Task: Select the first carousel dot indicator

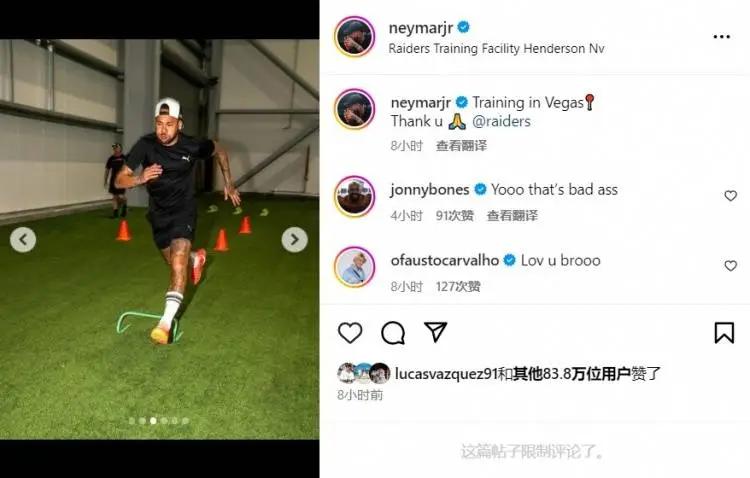Action: coord(132,421)
